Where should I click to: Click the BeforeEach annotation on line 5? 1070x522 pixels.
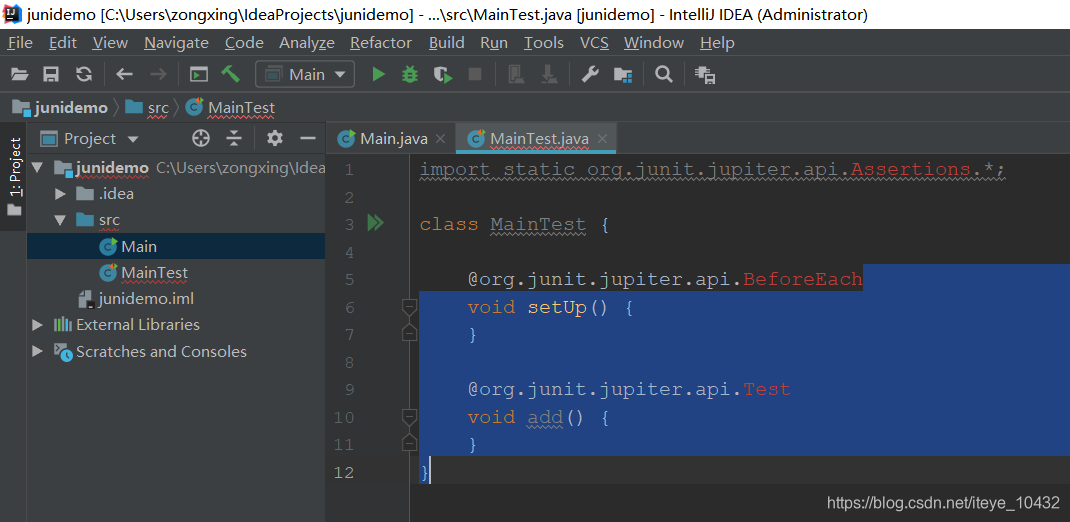pyautogui.click(x=802, y=278)
